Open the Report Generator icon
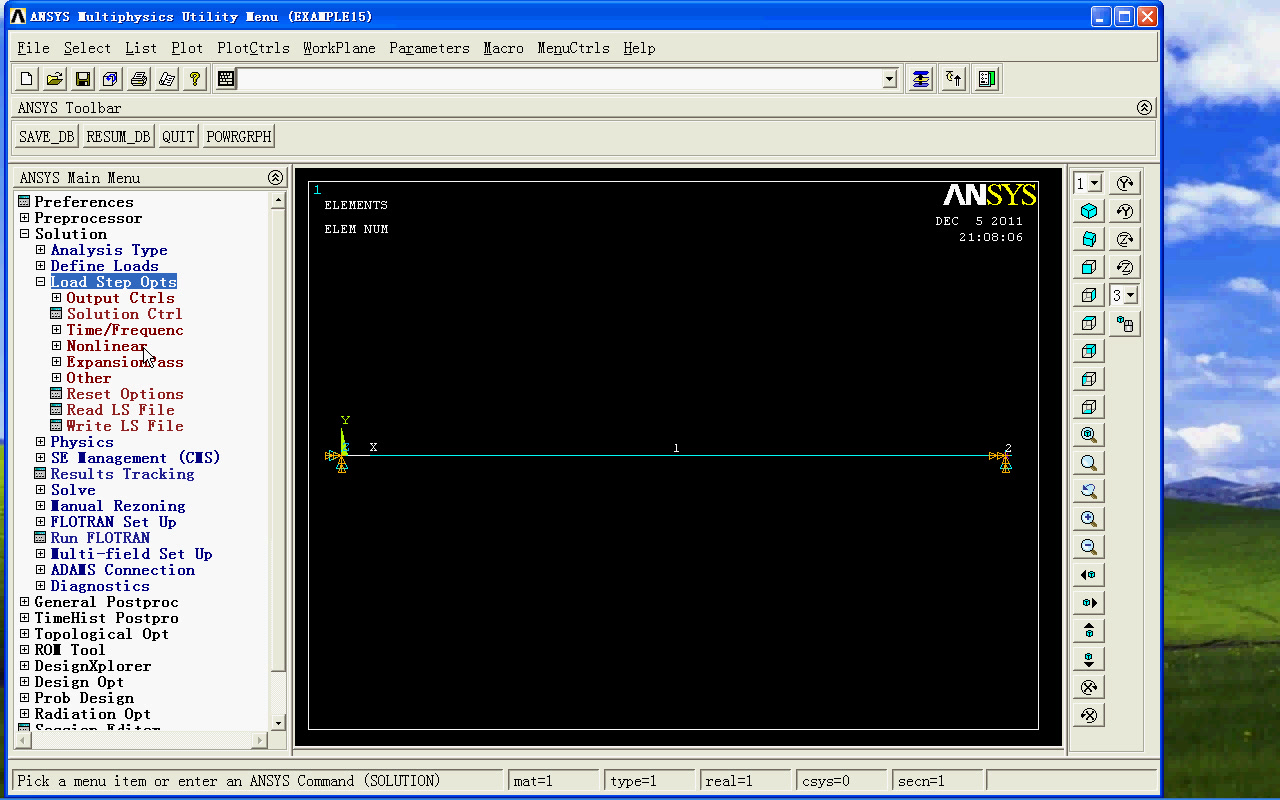This screenshot has height=800, width=1280. pyautogui.click(x=167, y=79)
